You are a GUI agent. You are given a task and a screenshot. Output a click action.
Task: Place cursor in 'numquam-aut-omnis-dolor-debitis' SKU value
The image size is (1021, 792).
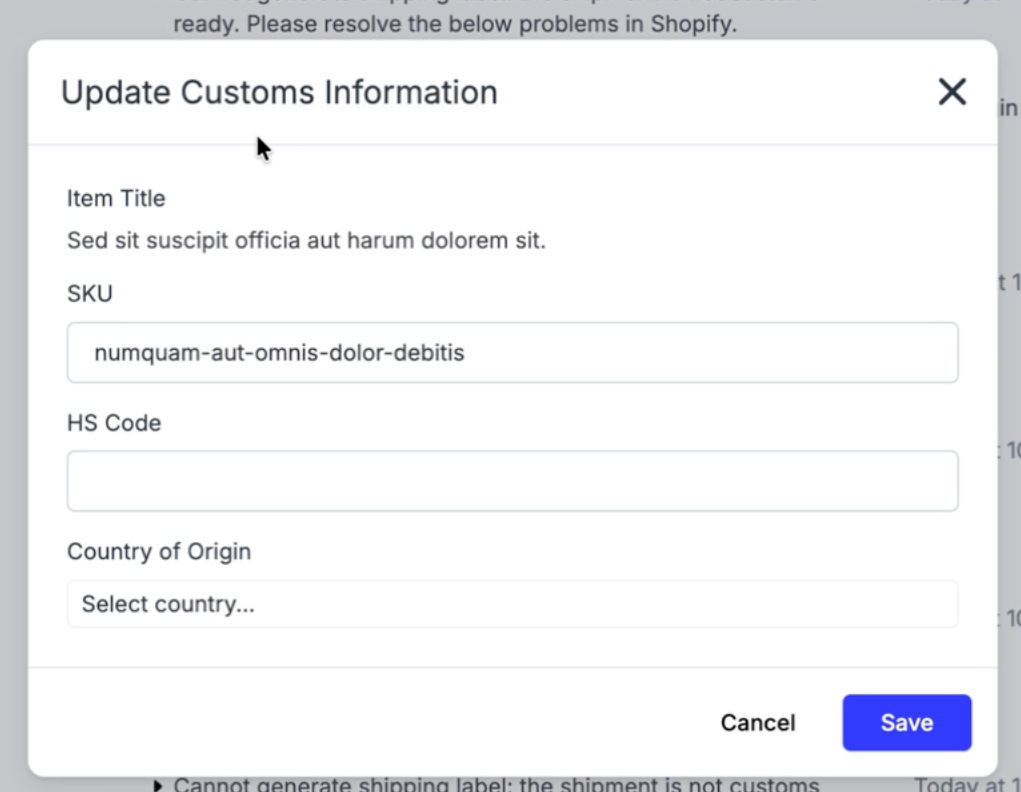[x=279, y=353]
